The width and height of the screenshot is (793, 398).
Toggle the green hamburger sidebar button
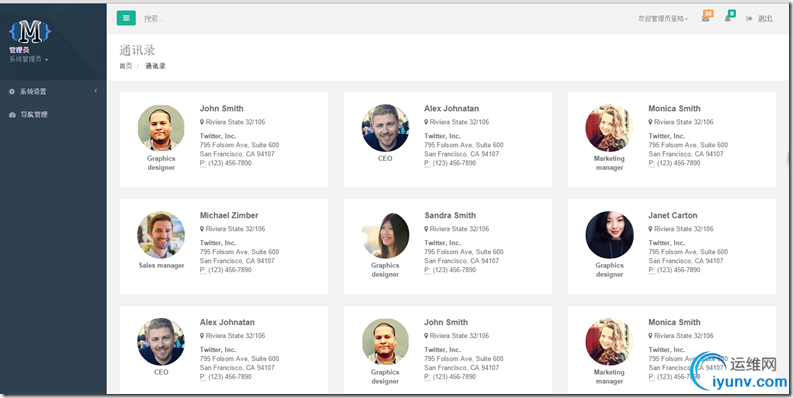pos(126,18)
